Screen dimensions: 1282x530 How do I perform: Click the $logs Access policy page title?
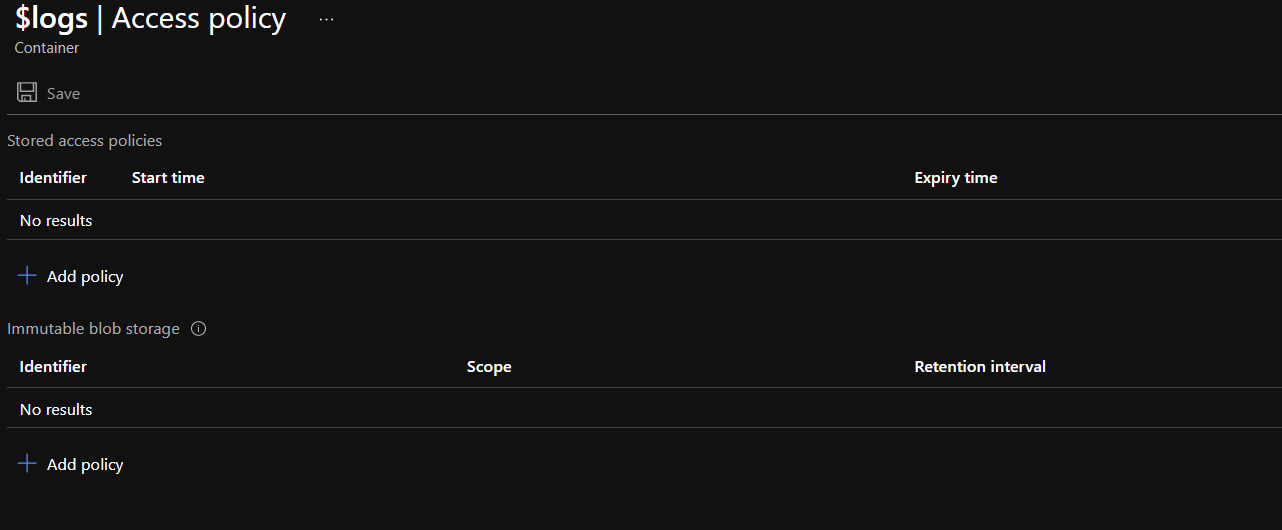pos(150,19)
